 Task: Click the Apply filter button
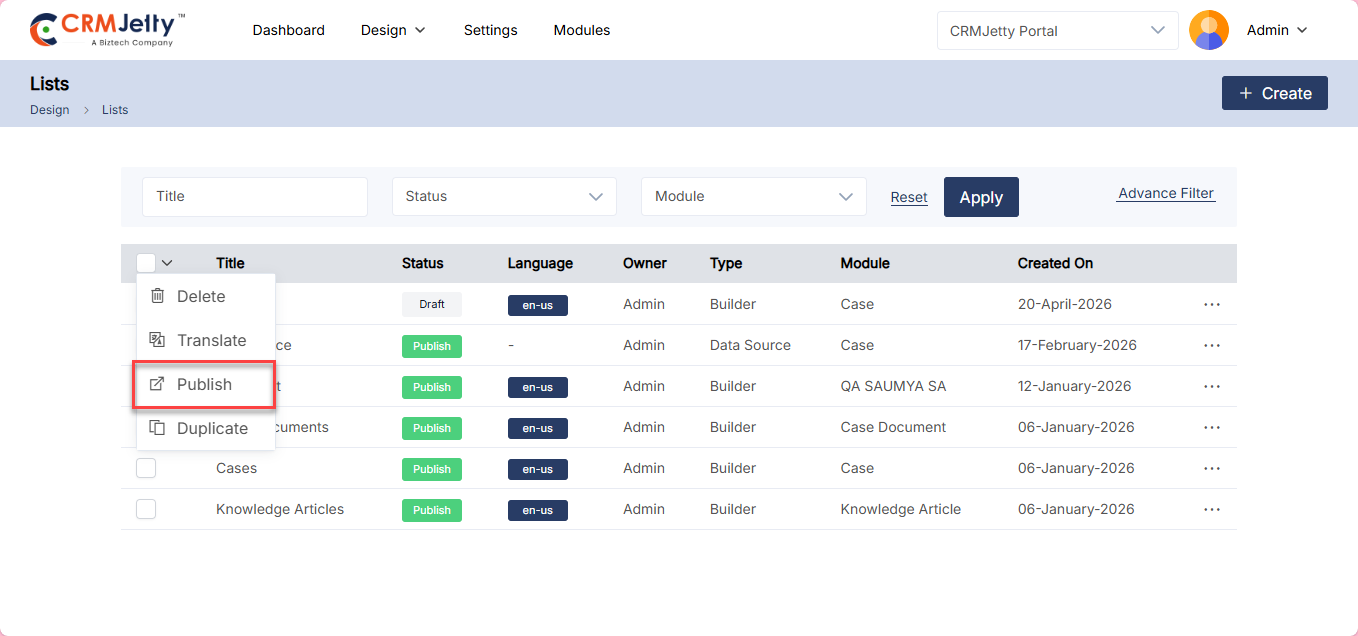(980, 197)
